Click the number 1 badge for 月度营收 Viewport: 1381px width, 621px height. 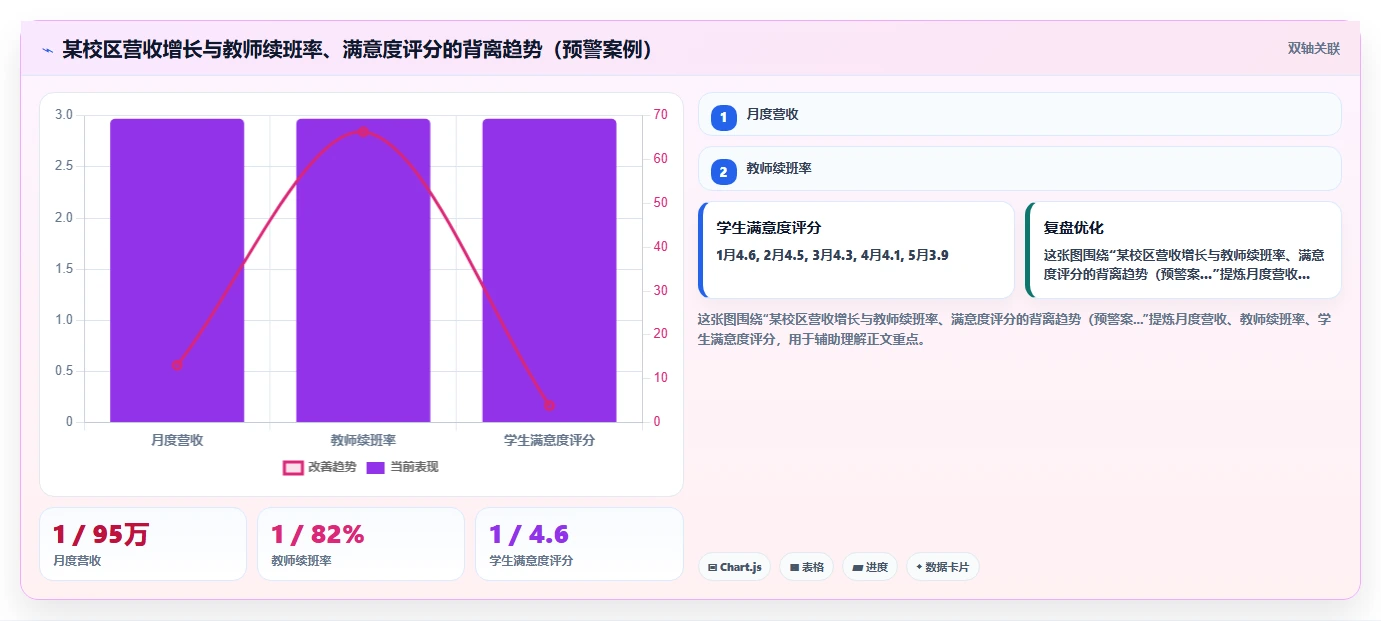724,117
